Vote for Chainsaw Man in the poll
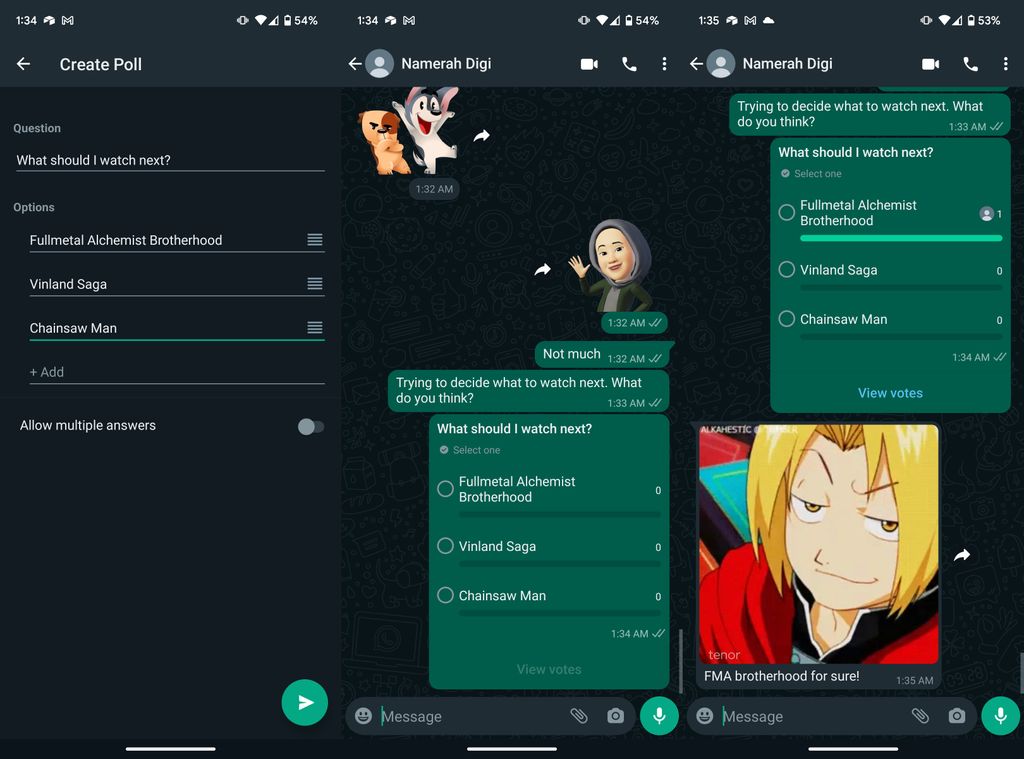The width and height of the screenshot is (1024, 759). click(x=786, y=319)
